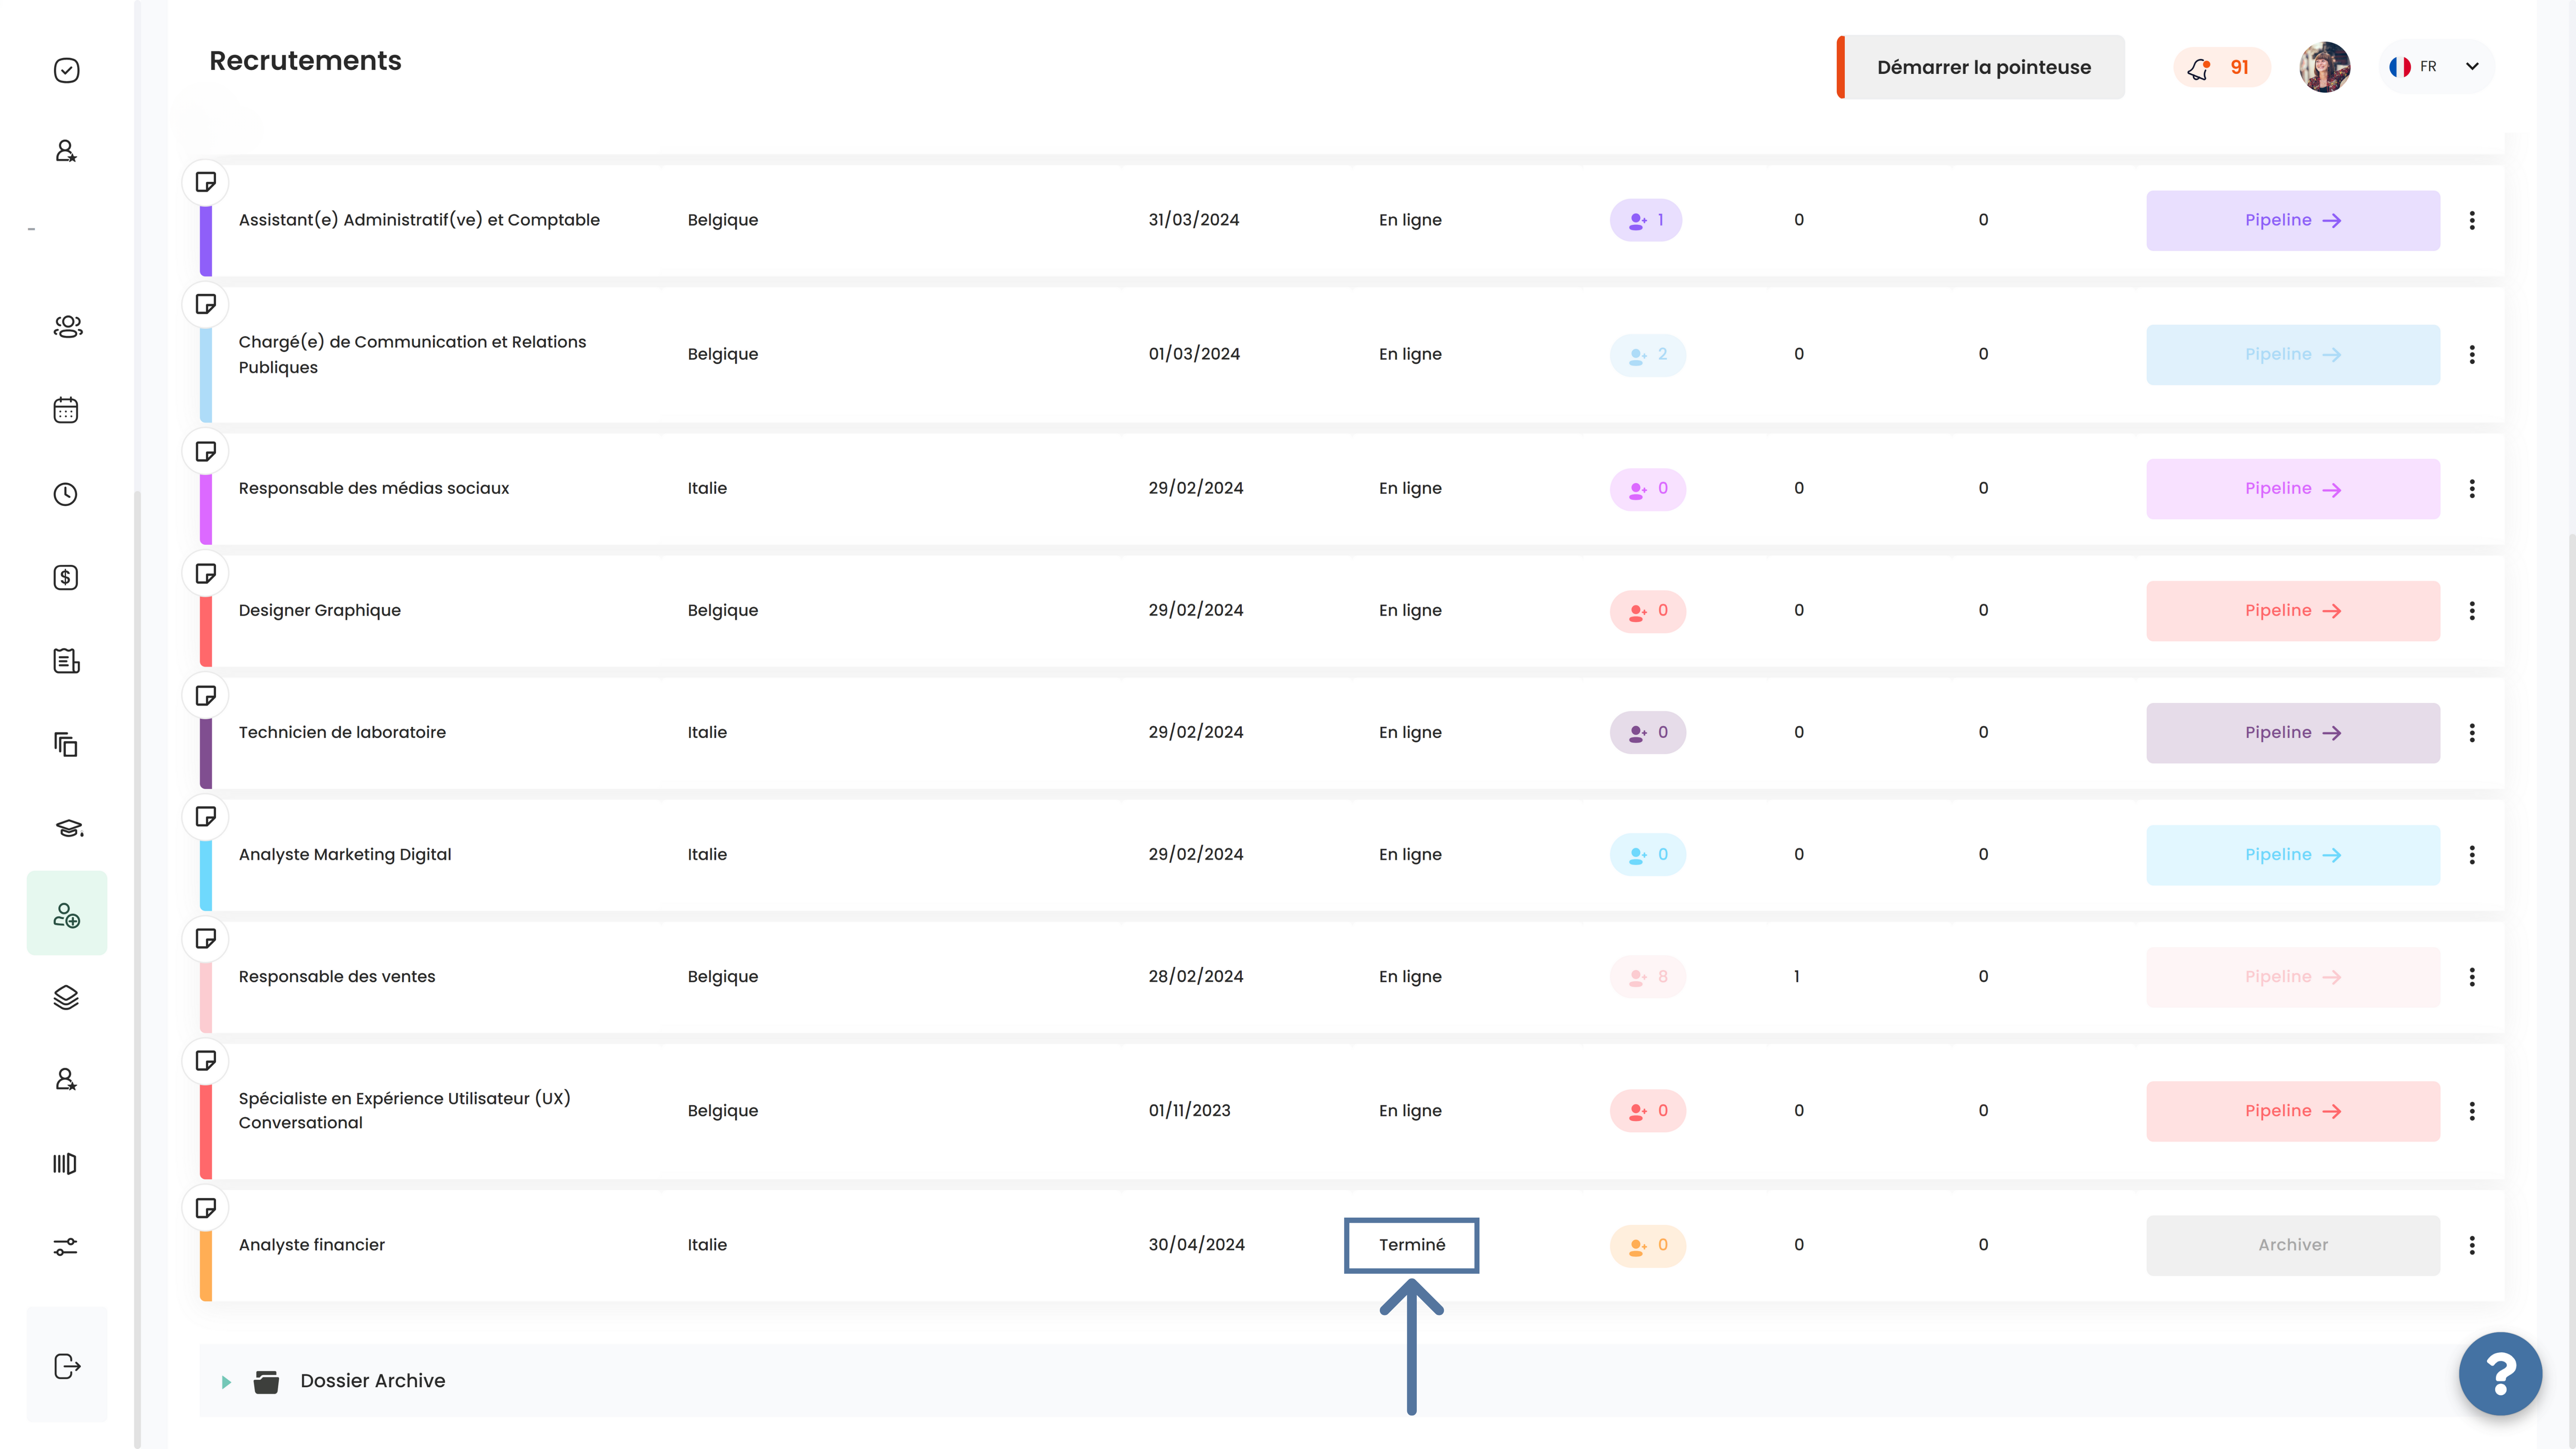
Task: Click the job title Technicien de laboratoire
Action: click(342, 732)
